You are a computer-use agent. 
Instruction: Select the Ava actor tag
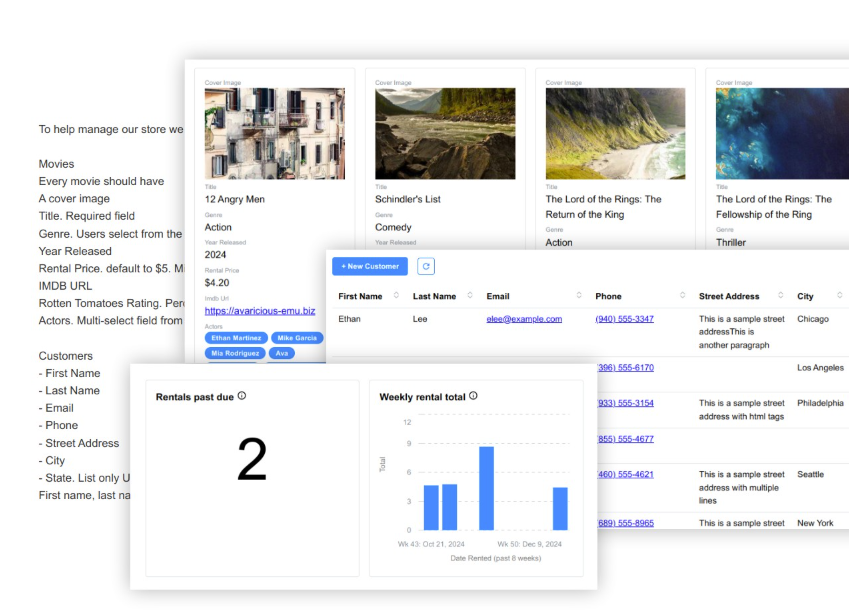[x=280, y=352]
